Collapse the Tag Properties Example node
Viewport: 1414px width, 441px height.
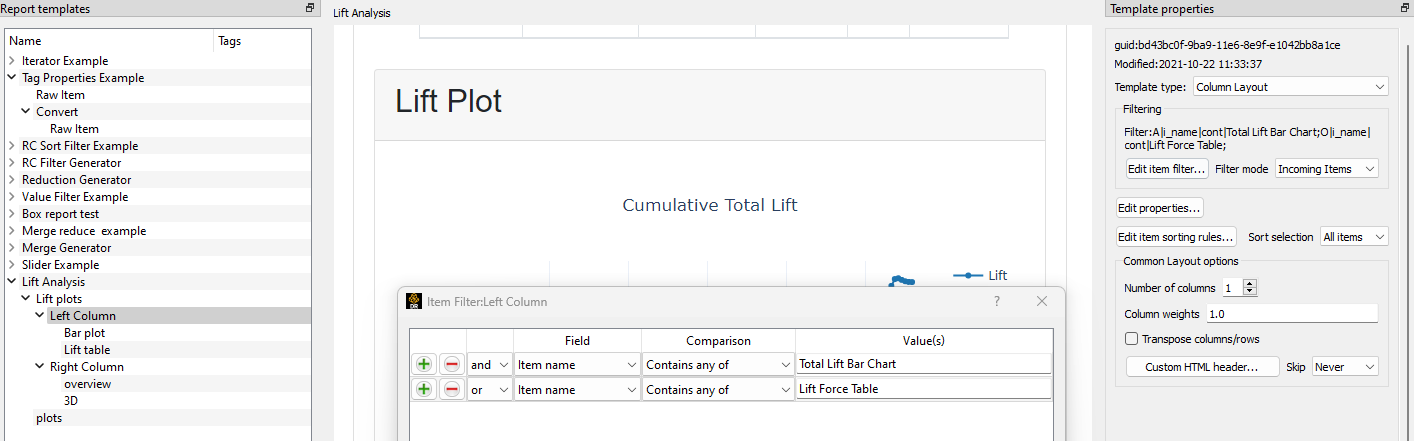click(x=12, y=78)
